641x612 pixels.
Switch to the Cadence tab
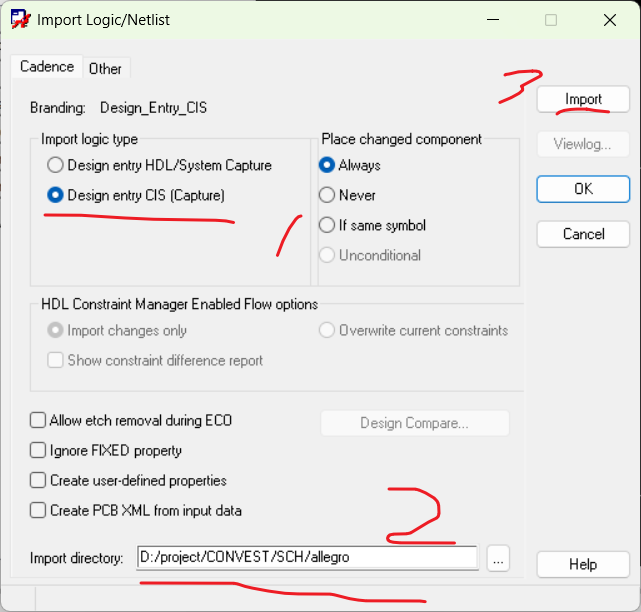point(47,67)
